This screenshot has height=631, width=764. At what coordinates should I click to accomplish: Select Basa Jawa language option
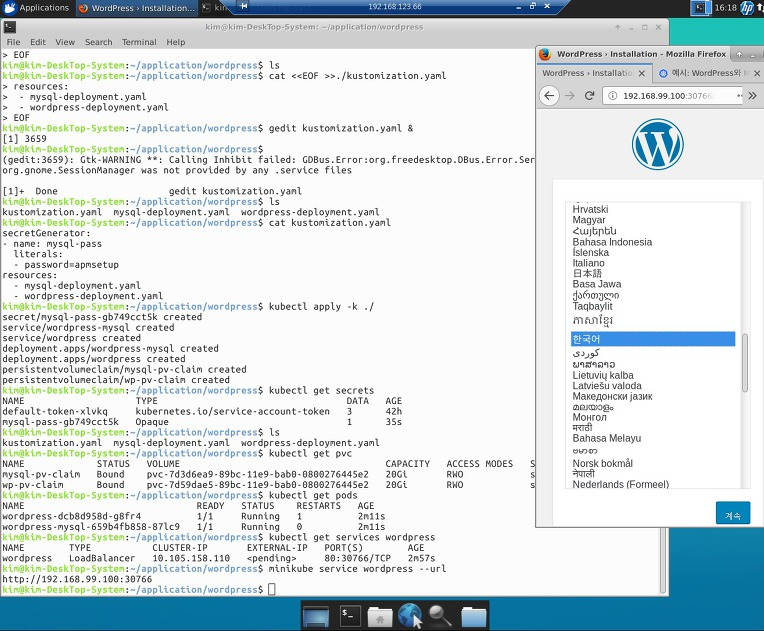[596, 284]
